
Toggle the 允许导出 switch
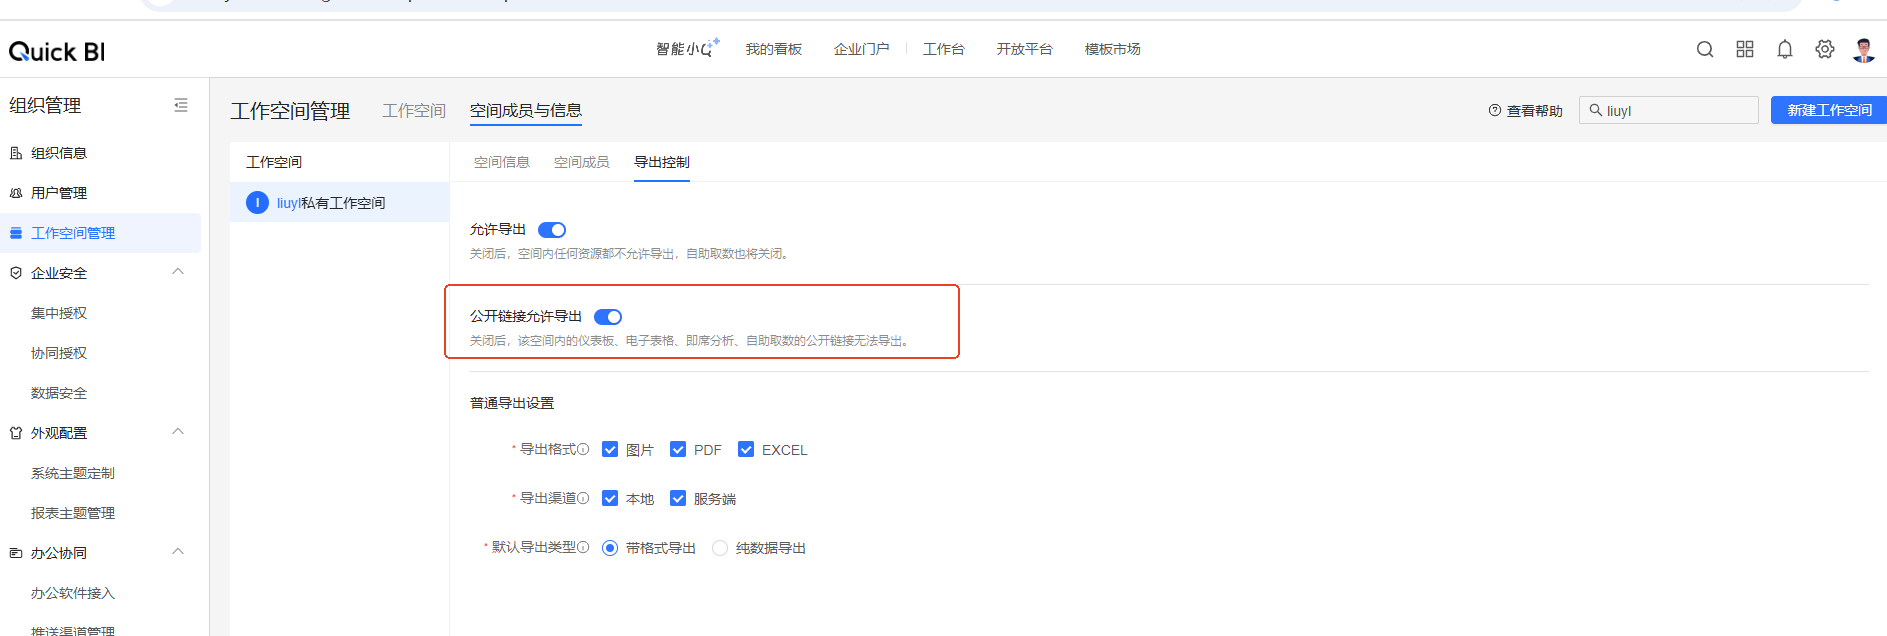(552, 230)
